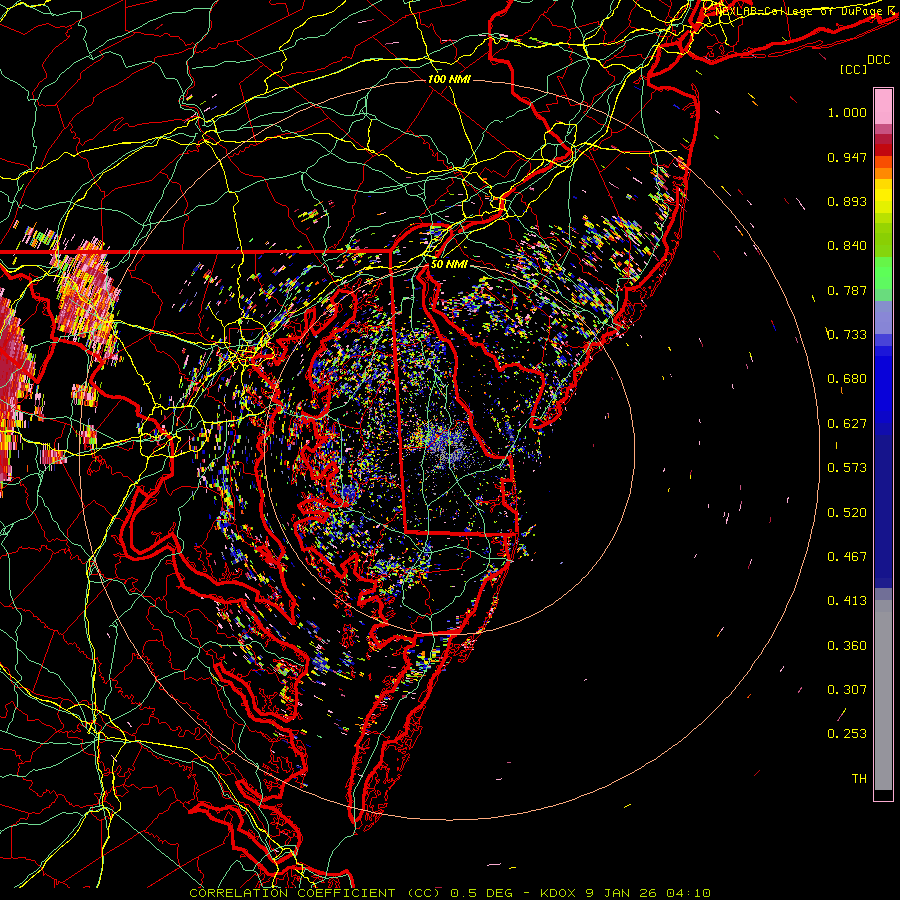The image size is (900, 900).
Task: Click the 50 NMI range ring label
Action: [x=449, y=264]
